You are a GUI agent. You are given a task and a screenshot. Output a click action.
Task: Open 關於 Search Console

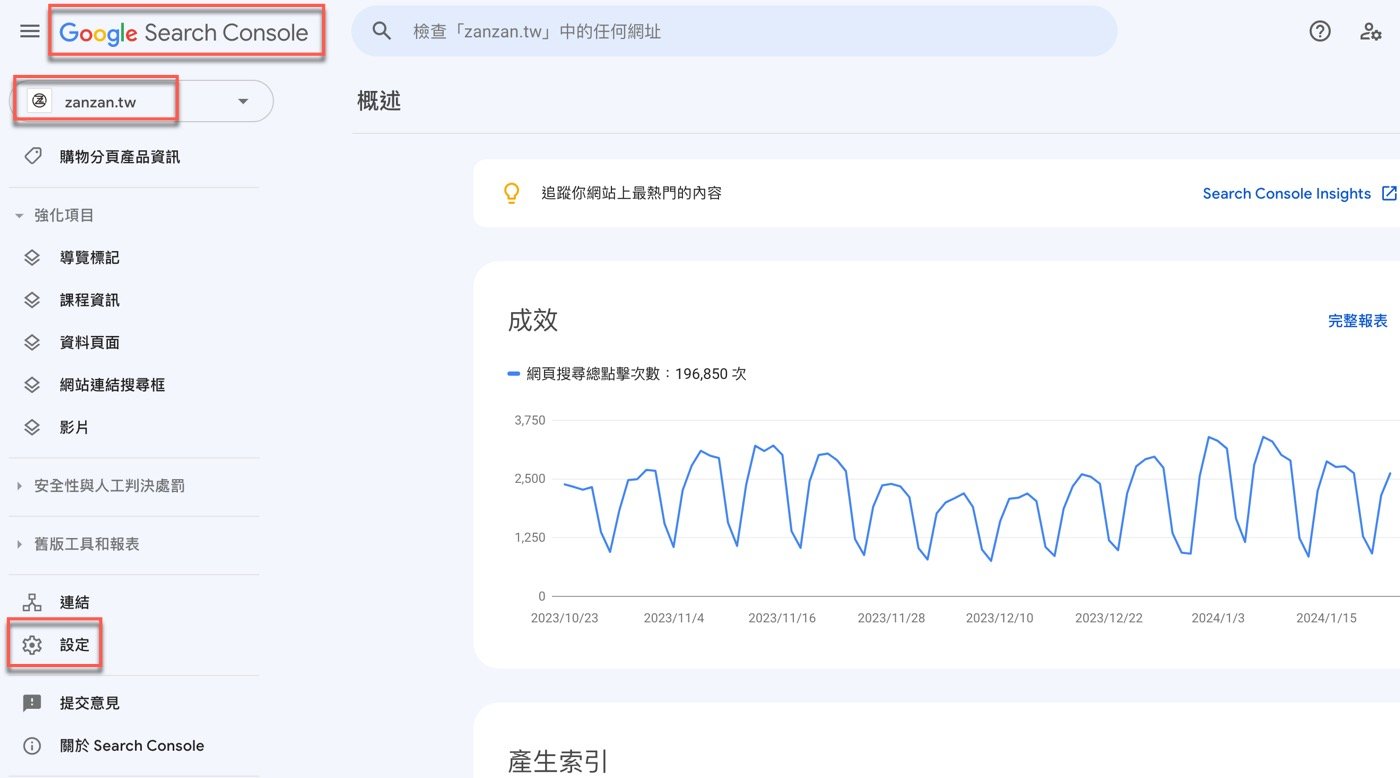point(134,746)
